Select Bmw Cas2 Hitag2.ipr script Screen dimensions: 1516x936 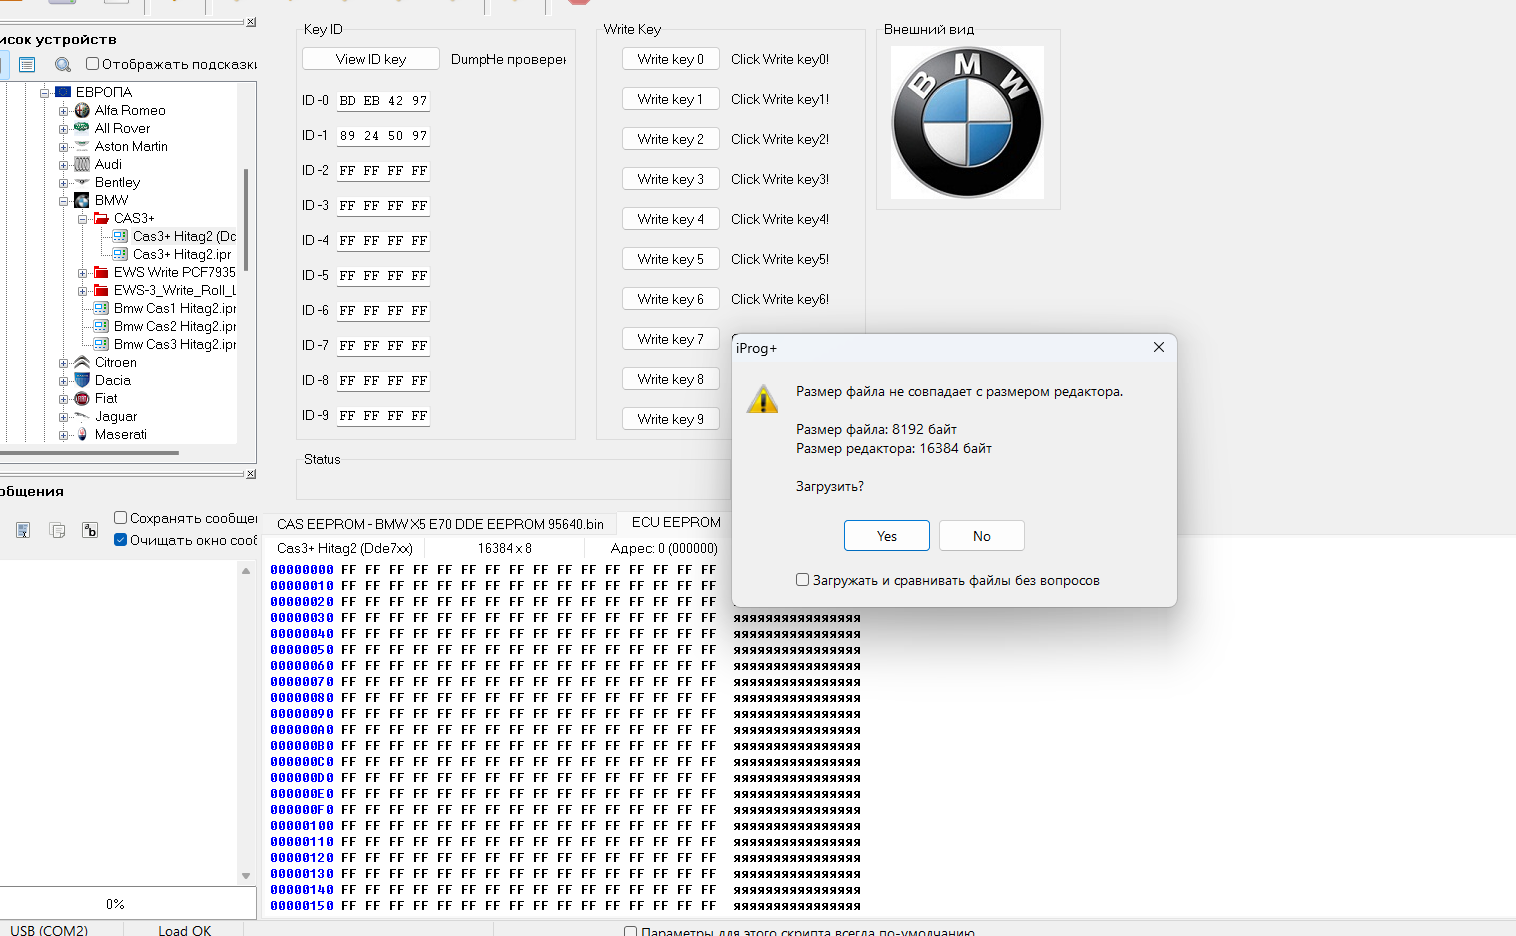pos(174,326)
